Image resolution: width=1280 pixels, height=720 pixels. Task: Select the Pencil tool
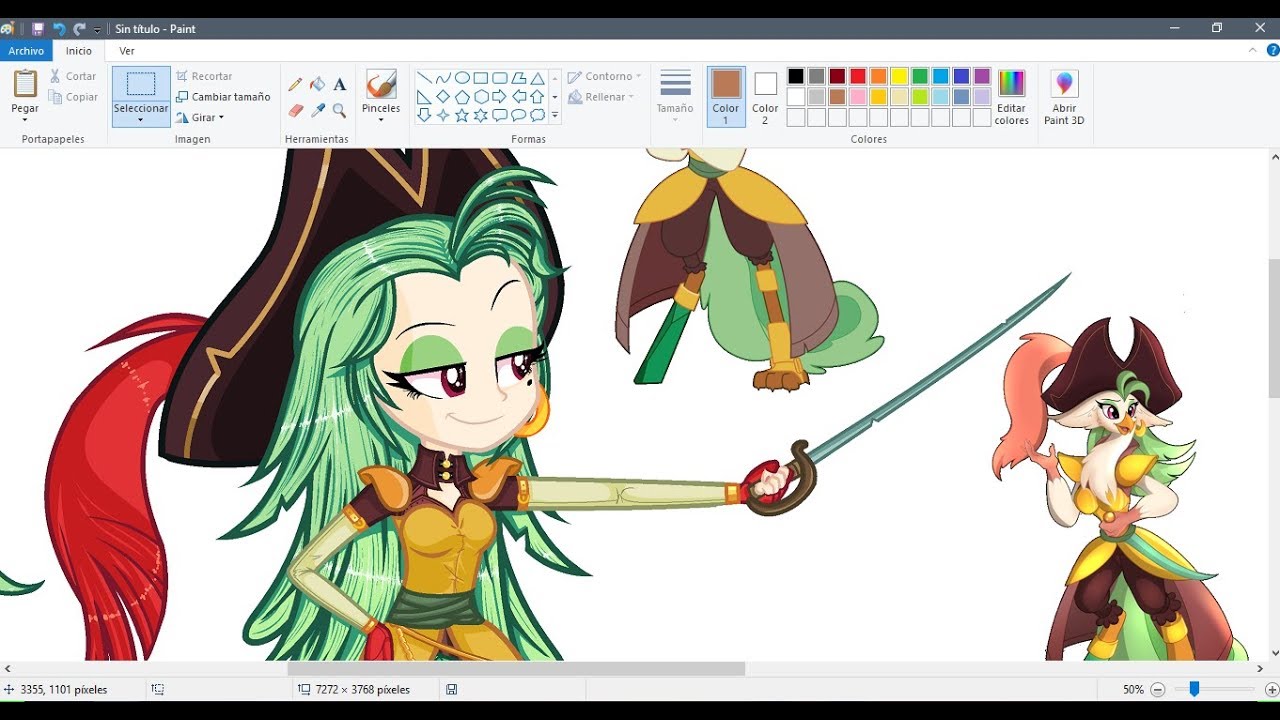coord(296,84)
